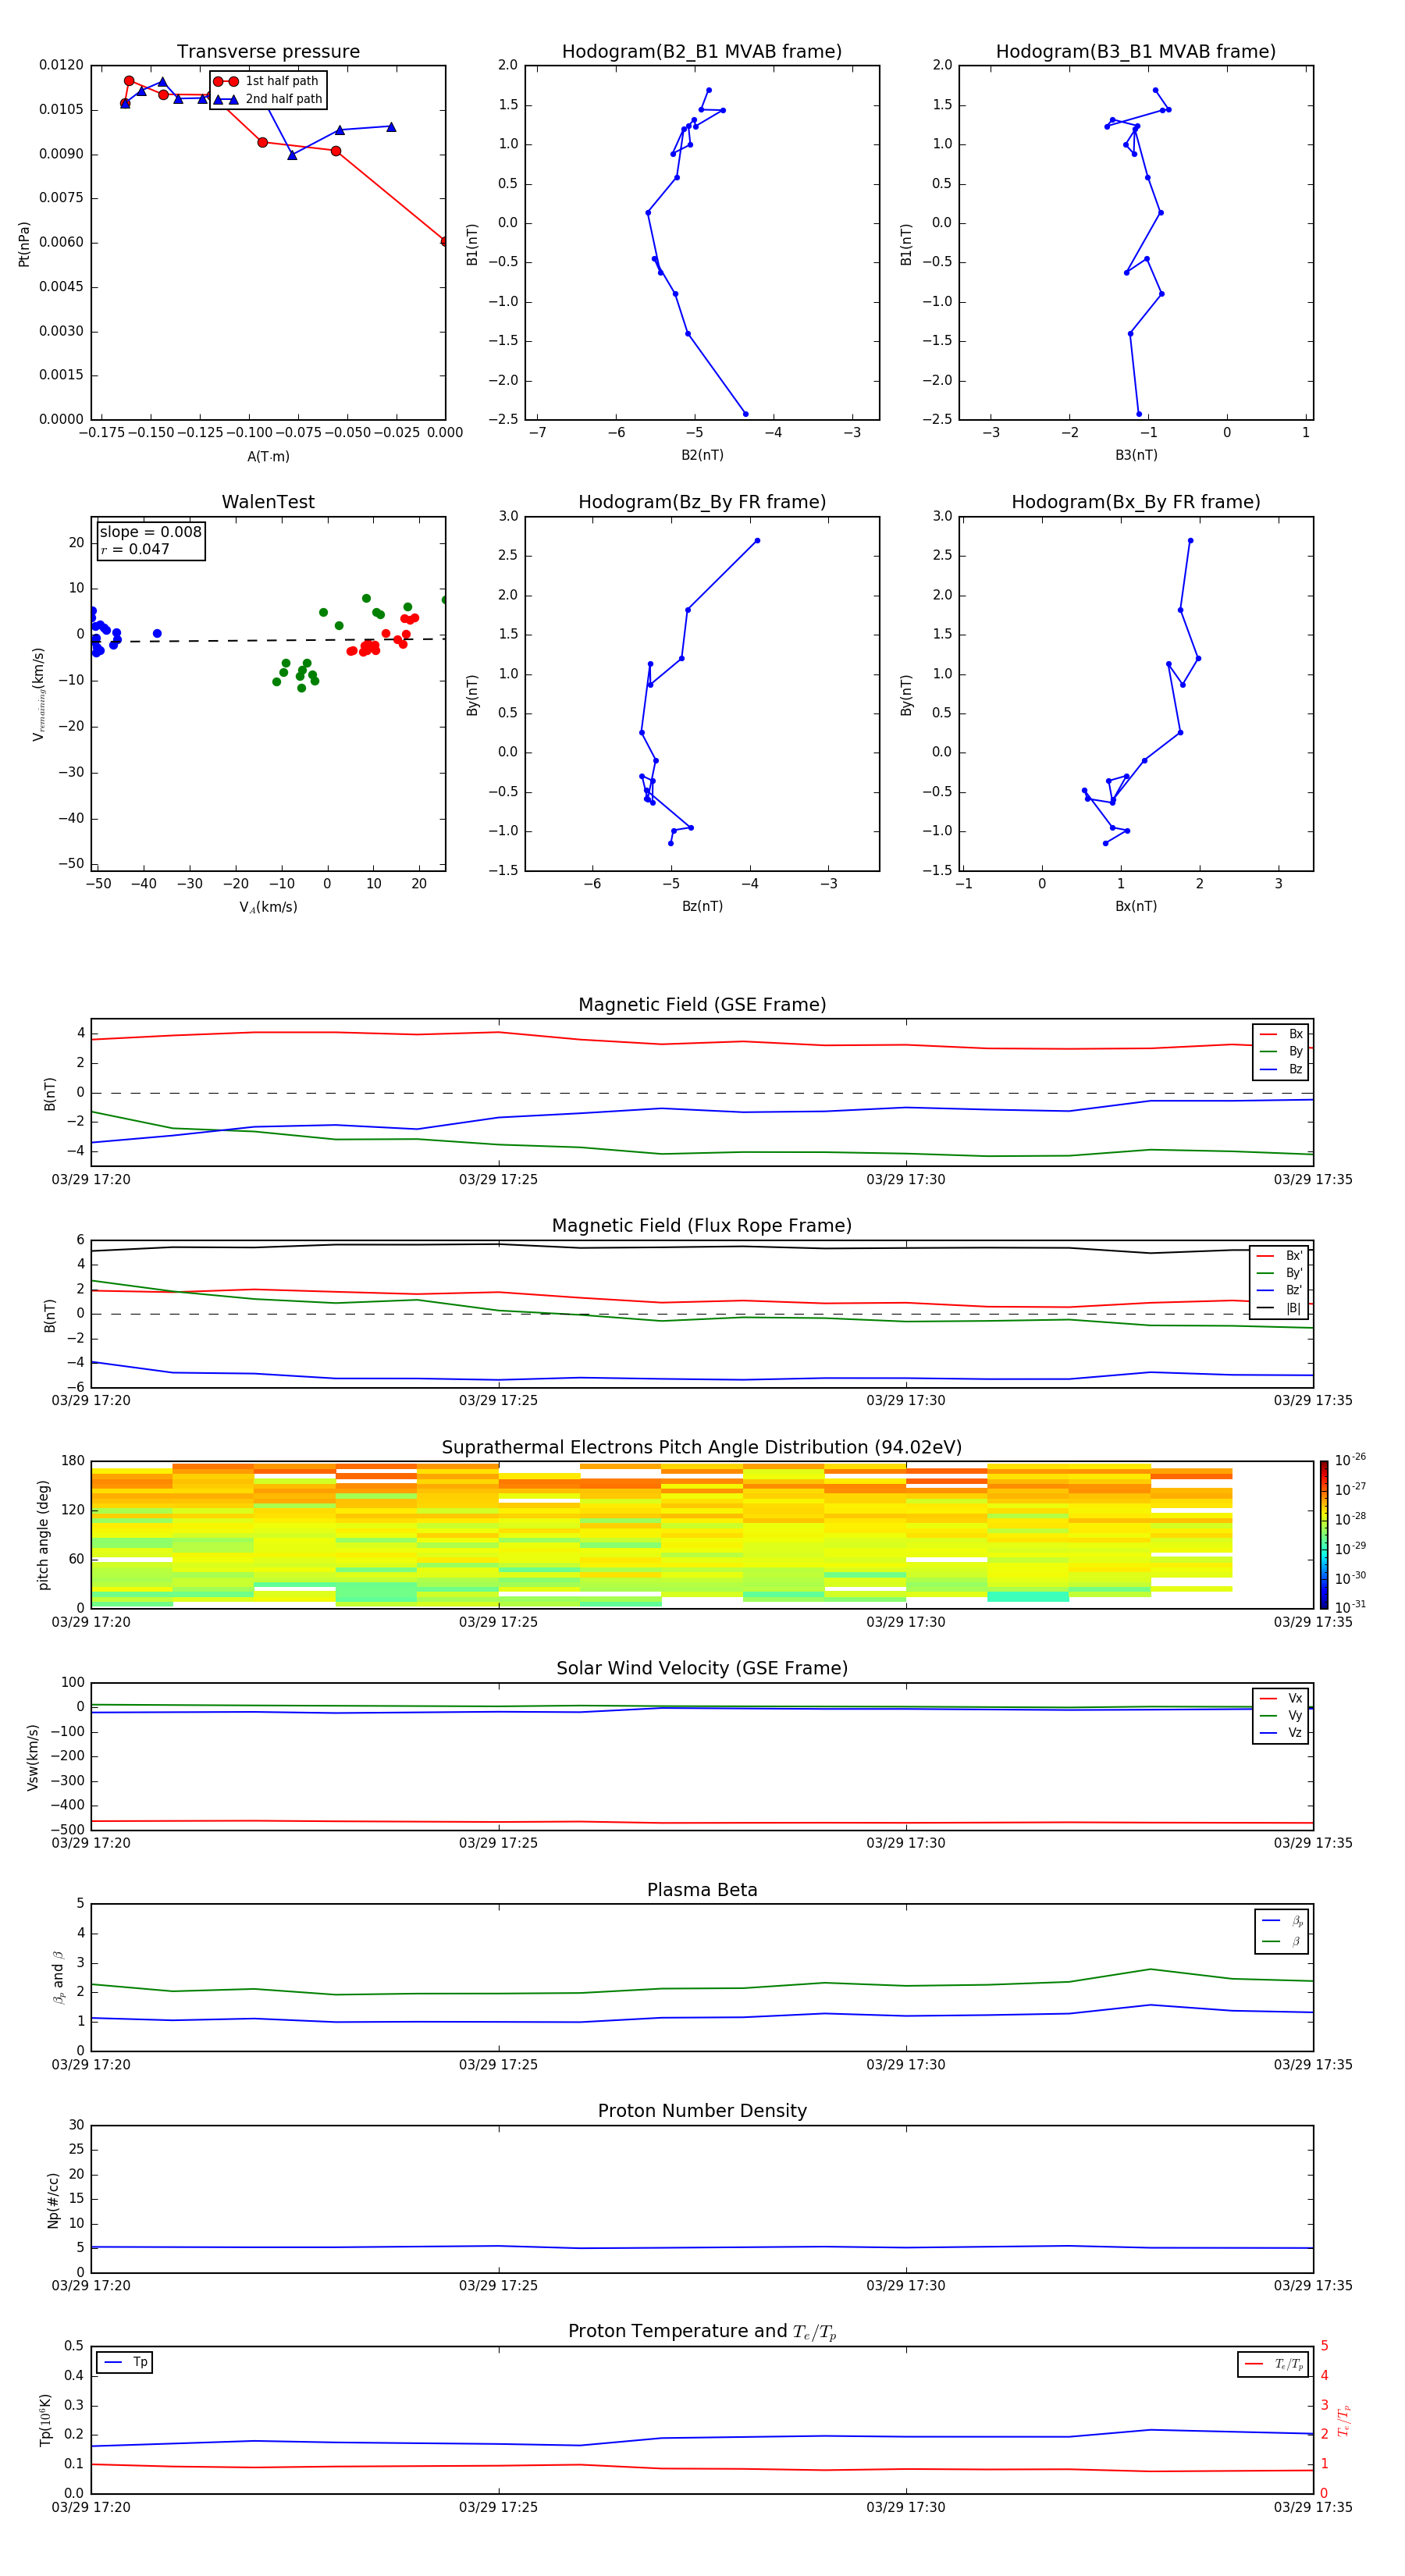
Task: Click the lowest point of B2_B1 hodogram
Action: coord(745,414)
